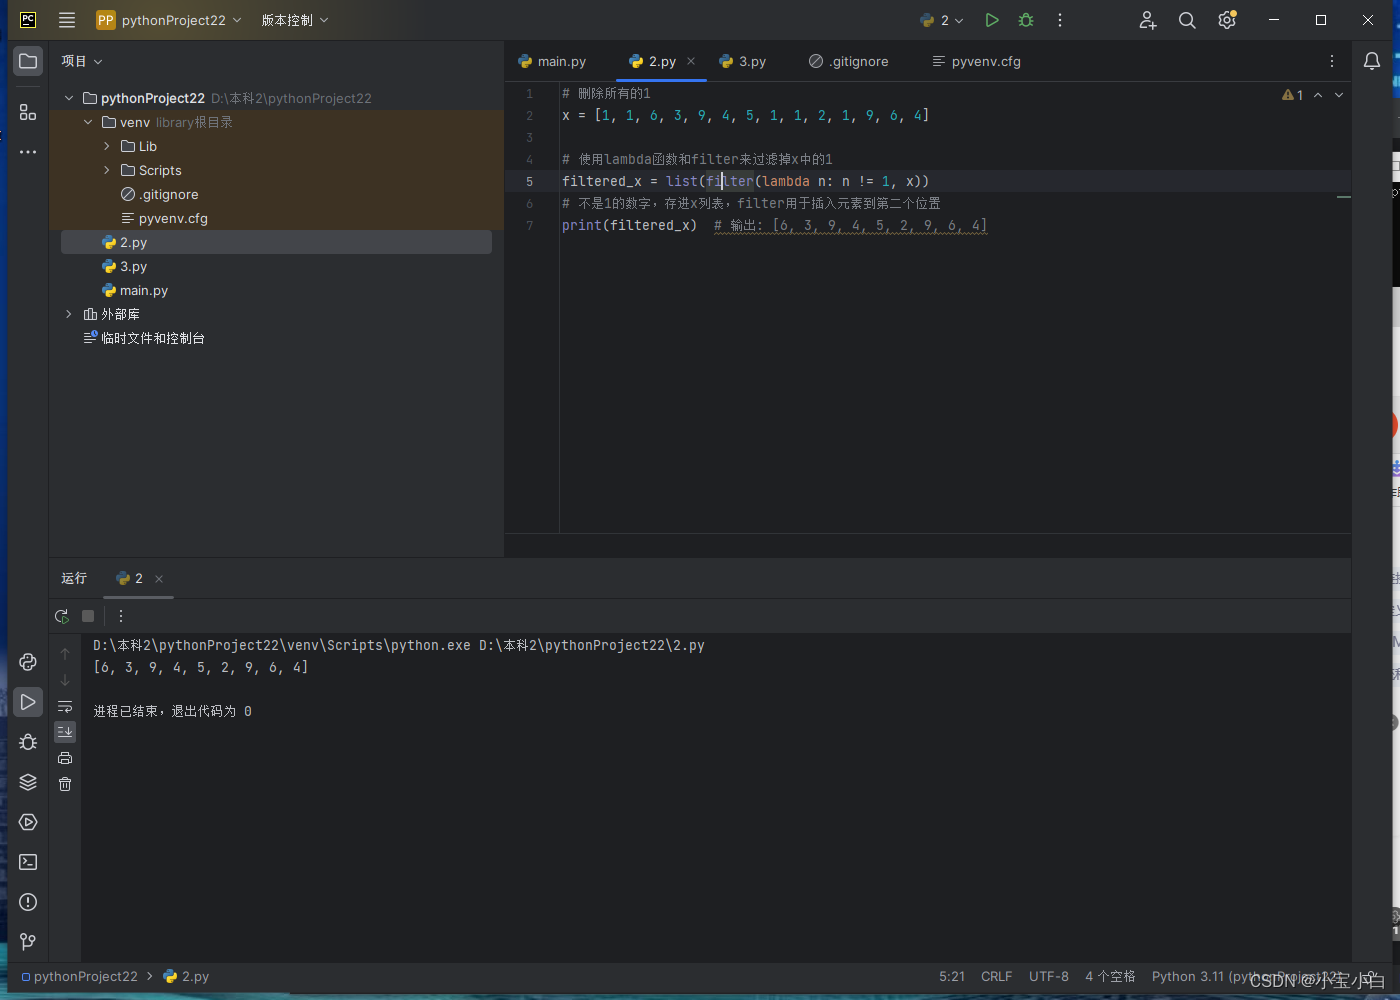Open the Structure tool window
The image size is (1400, 1000).
point(28,112)
